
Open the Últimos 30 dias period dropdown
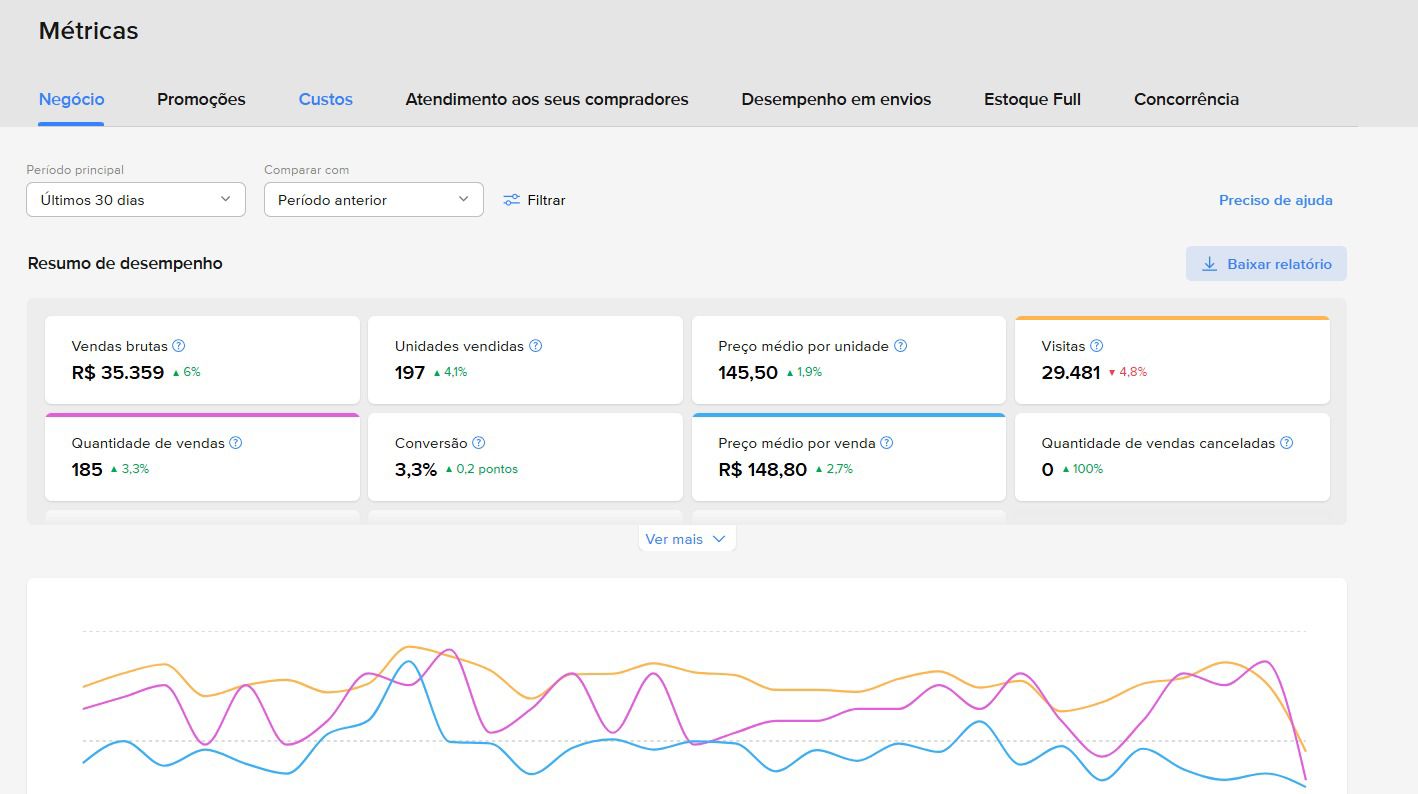135,199
